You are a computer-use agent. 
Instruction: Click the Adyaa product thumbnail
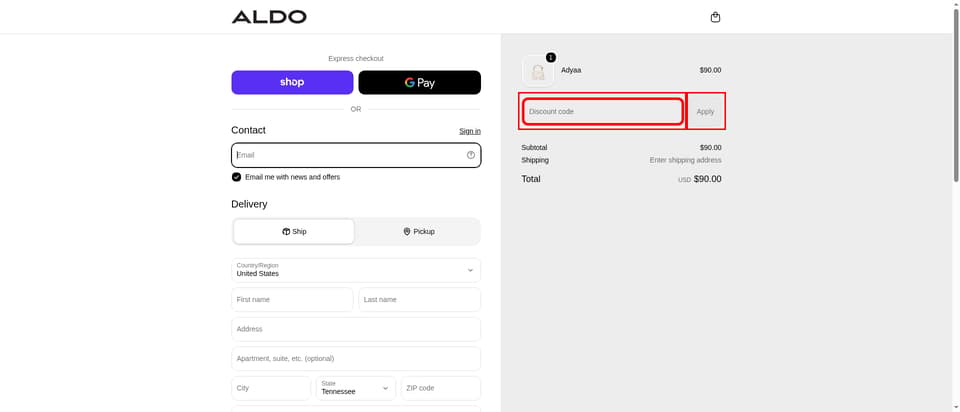pyautogui.click(x=538, y=71)
